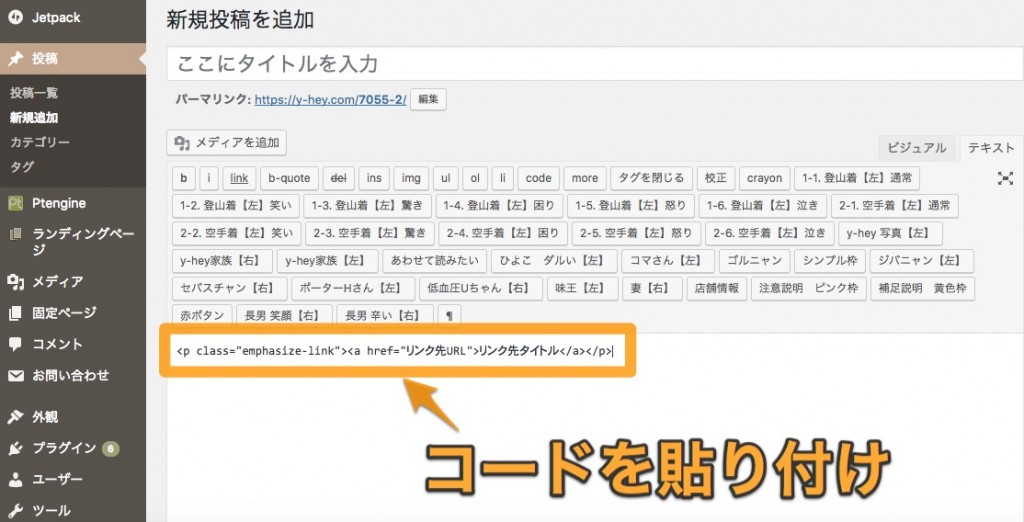Click 赤ボタン quicktag button
The height and width of the screenshot is (522, 1024).
202,316
